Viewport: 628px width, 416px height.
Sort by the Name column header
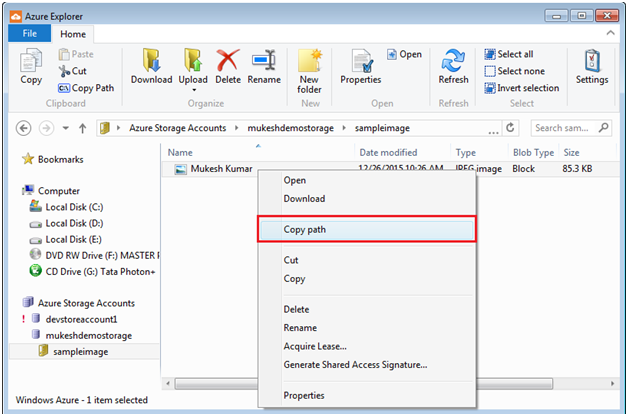point(258,153)
